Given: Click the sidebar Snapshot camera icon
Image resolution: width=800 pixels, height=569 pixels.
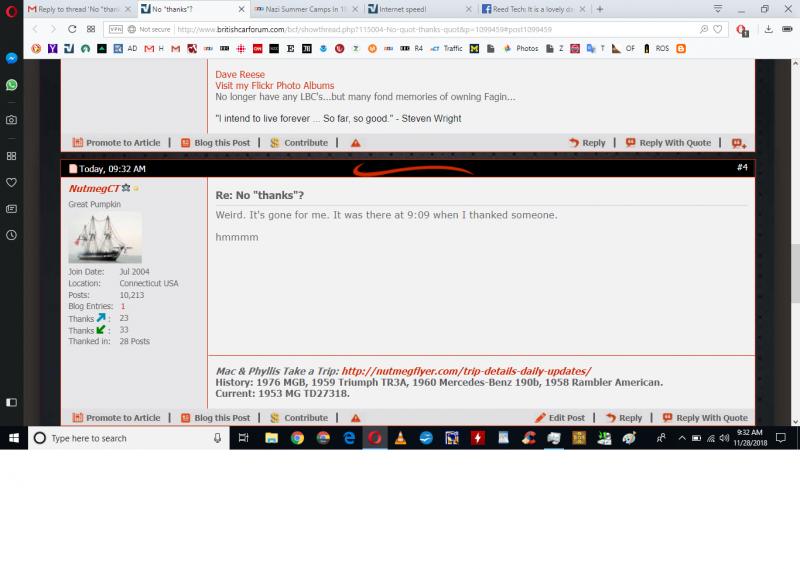Looking at the screenshot, I should coord(11,120).
